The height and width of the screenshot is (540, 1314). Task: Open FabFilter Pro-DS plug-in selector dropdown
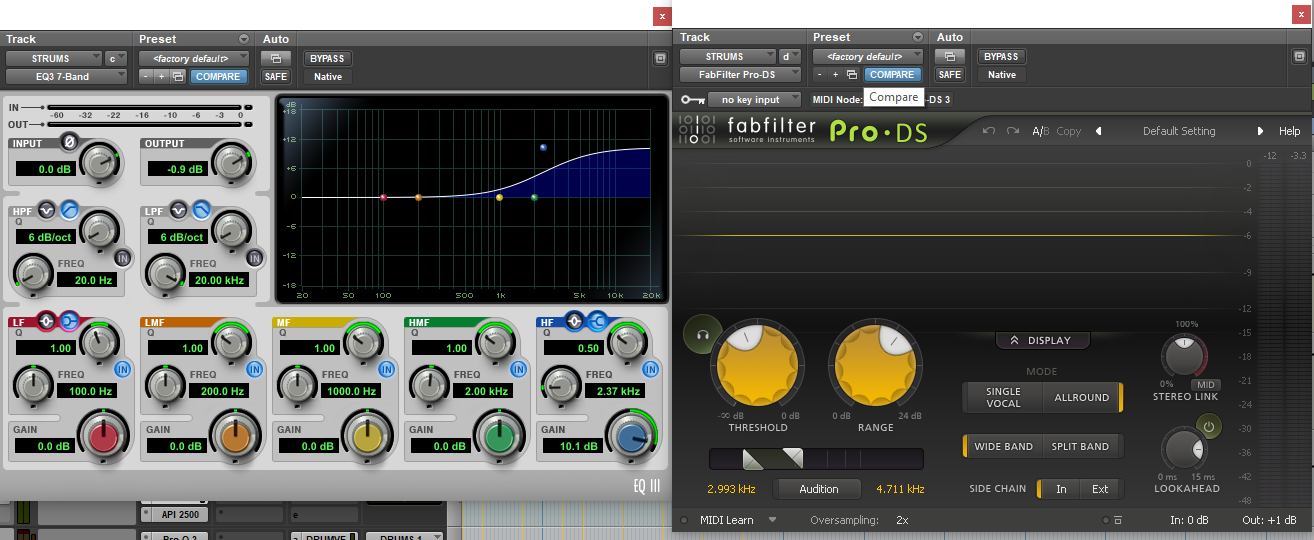pos(741,74)
